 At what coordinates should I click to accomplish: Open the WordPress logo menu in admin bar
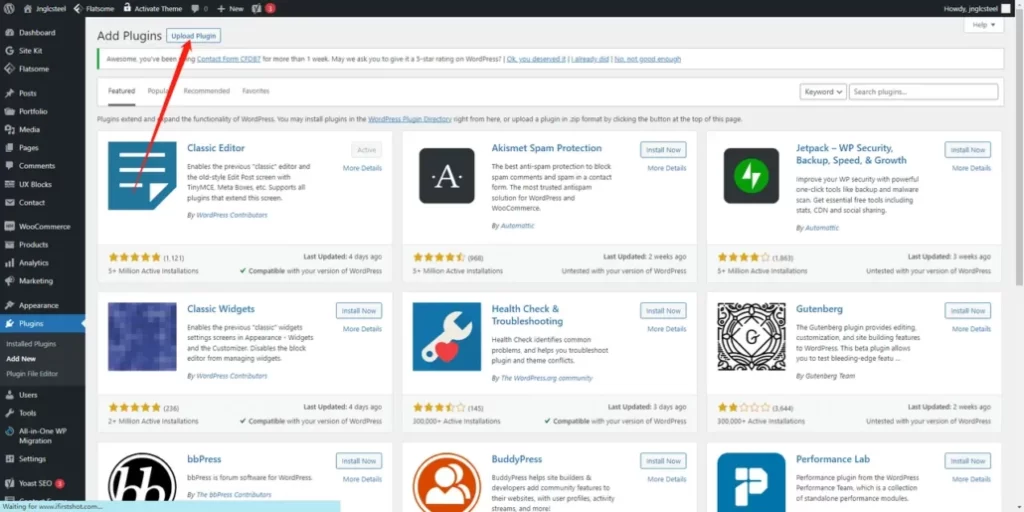click(x=9, y=8)
